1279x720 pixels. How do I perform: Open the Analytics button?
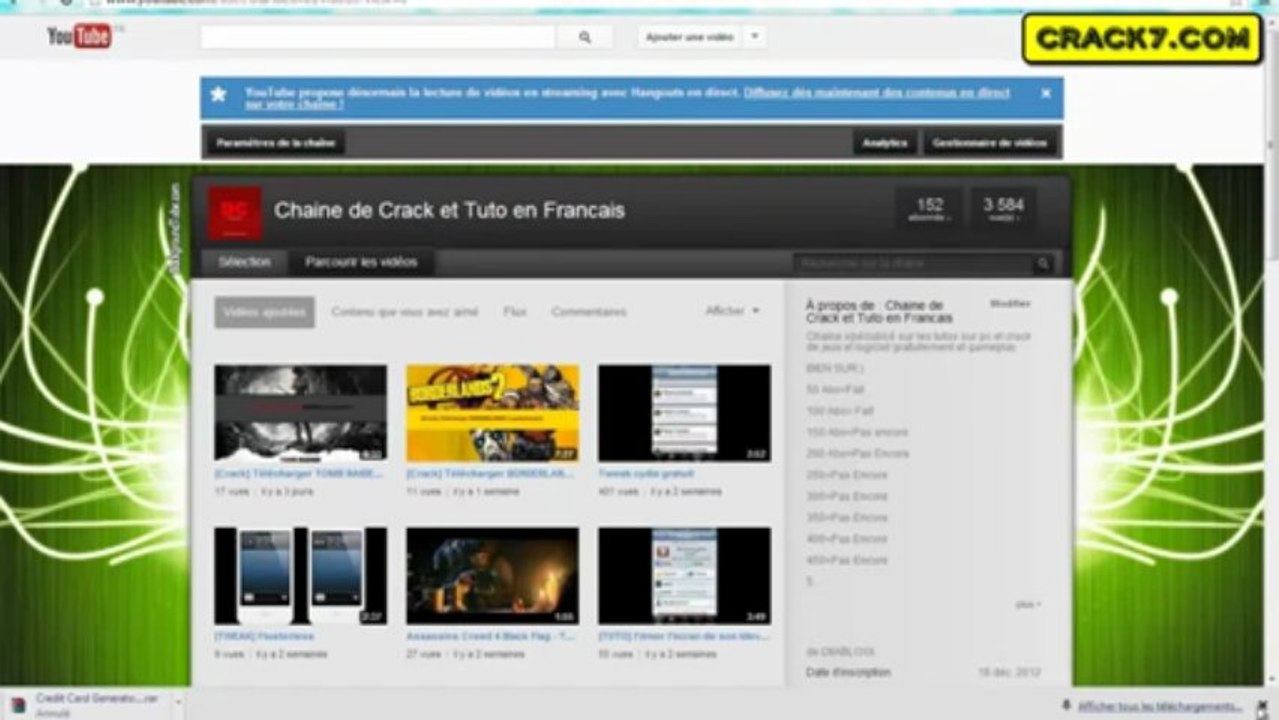pyautogui.click(x=885, y=143)
